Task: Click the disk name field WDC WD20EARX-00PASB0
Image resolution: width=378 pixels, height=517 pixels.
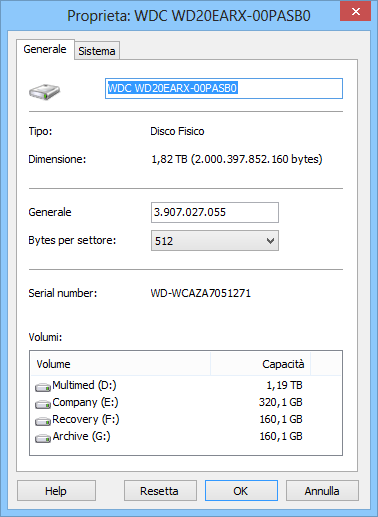Action: tap(224, 88)
